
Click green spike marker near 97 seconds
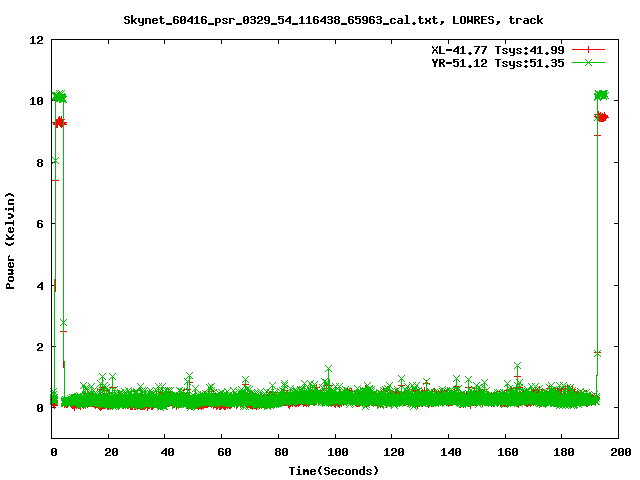[328, 369]
